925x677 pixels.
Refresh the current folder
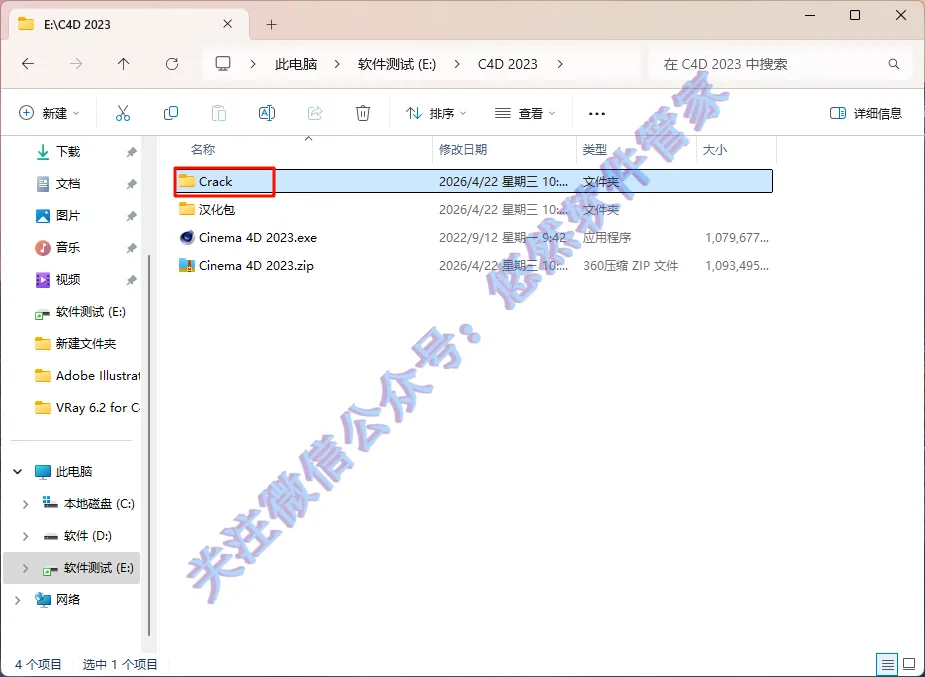click(172, 64)
